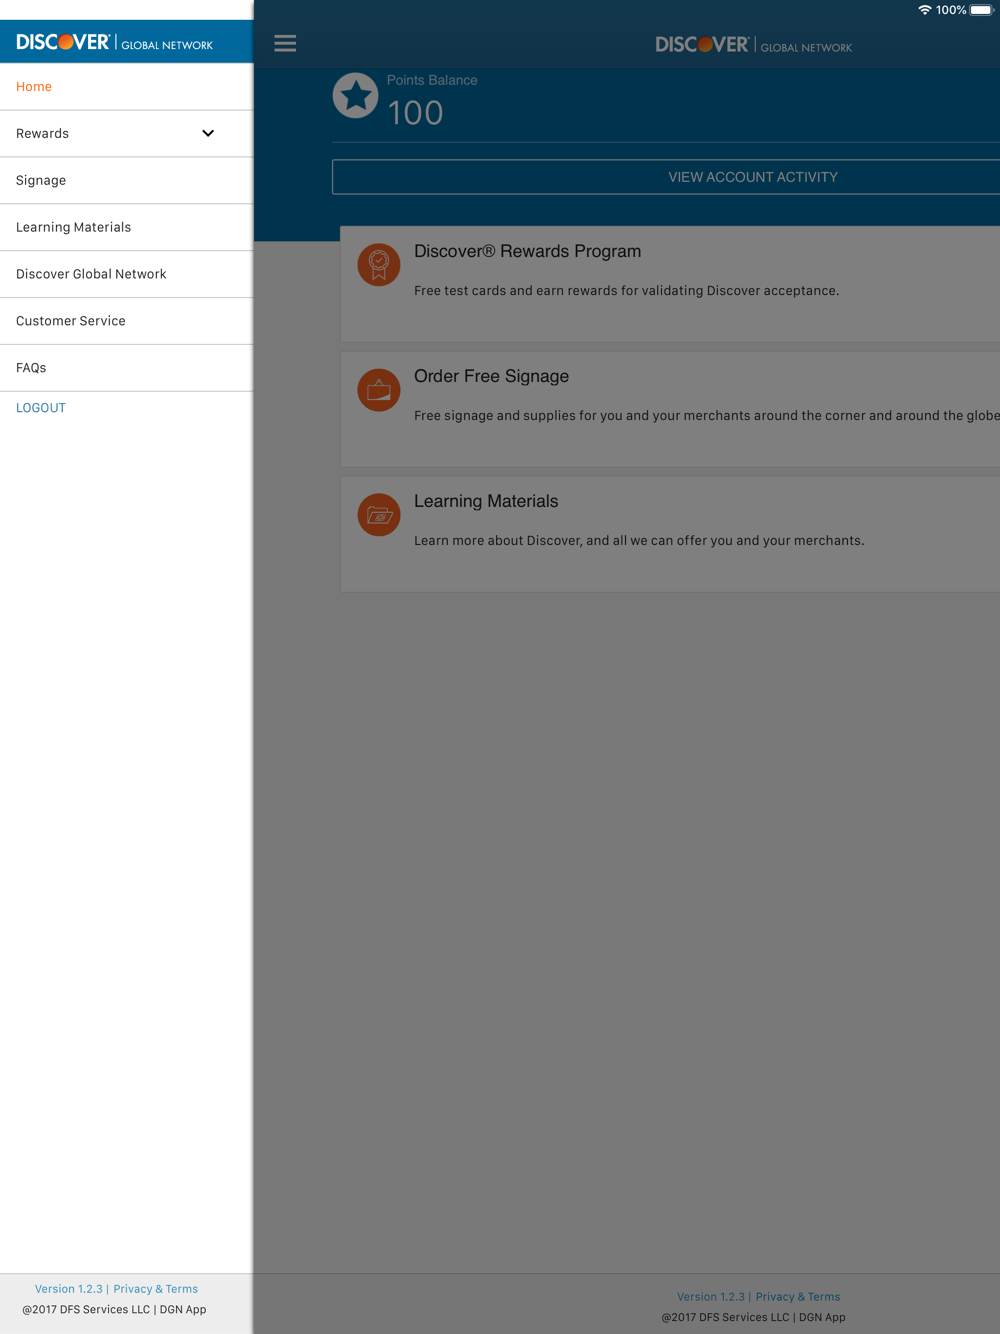Open the Order Free Signage card title

click(491, 377)
